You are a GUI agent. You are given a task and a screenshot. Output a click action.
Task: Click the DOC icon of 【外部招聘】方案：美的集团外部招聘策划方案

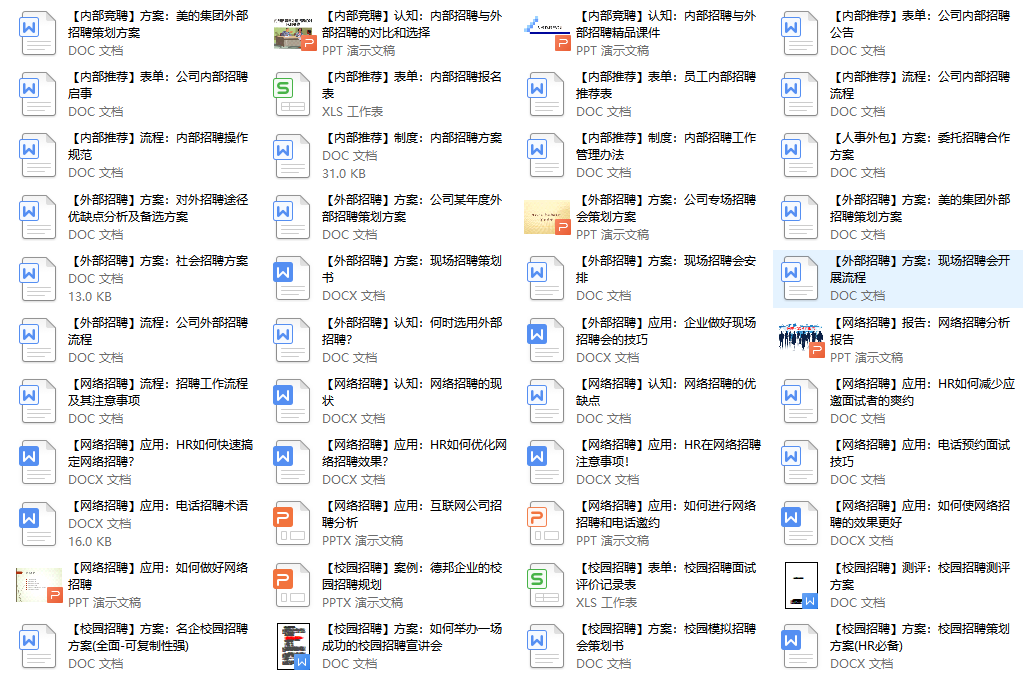[800, 217]
